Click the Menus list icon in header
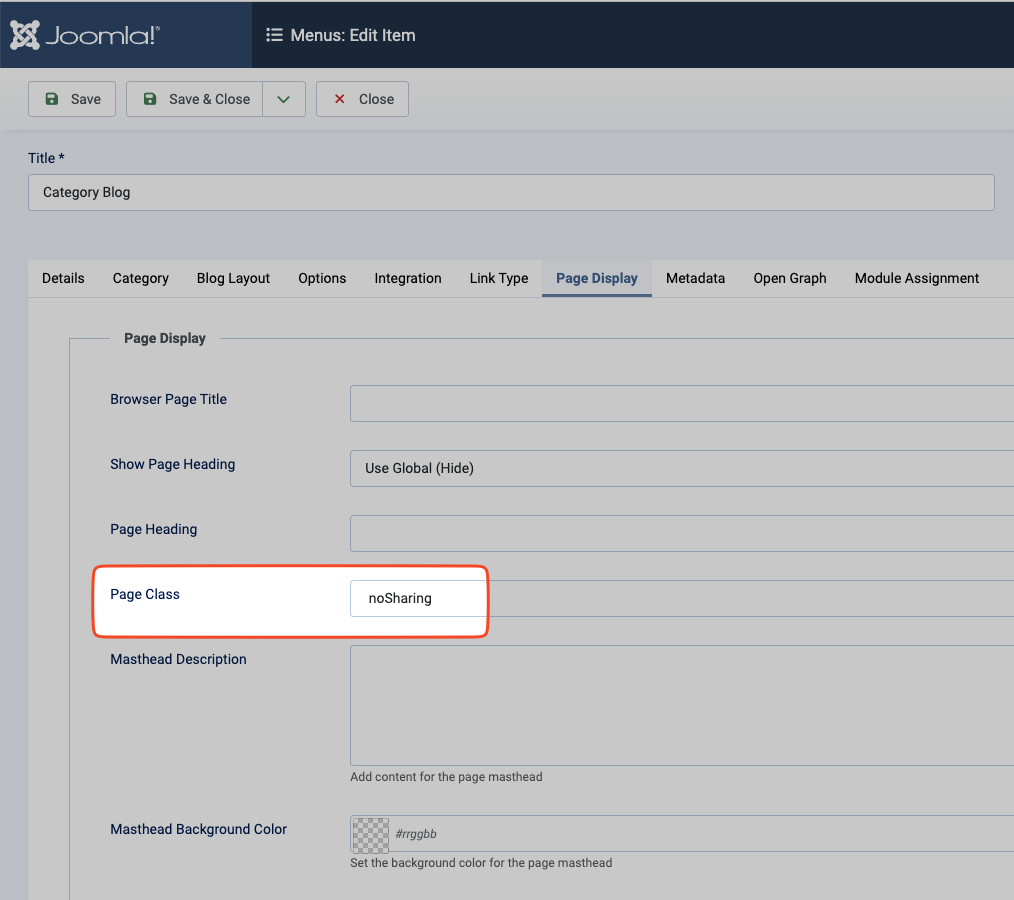 [274, 35]
